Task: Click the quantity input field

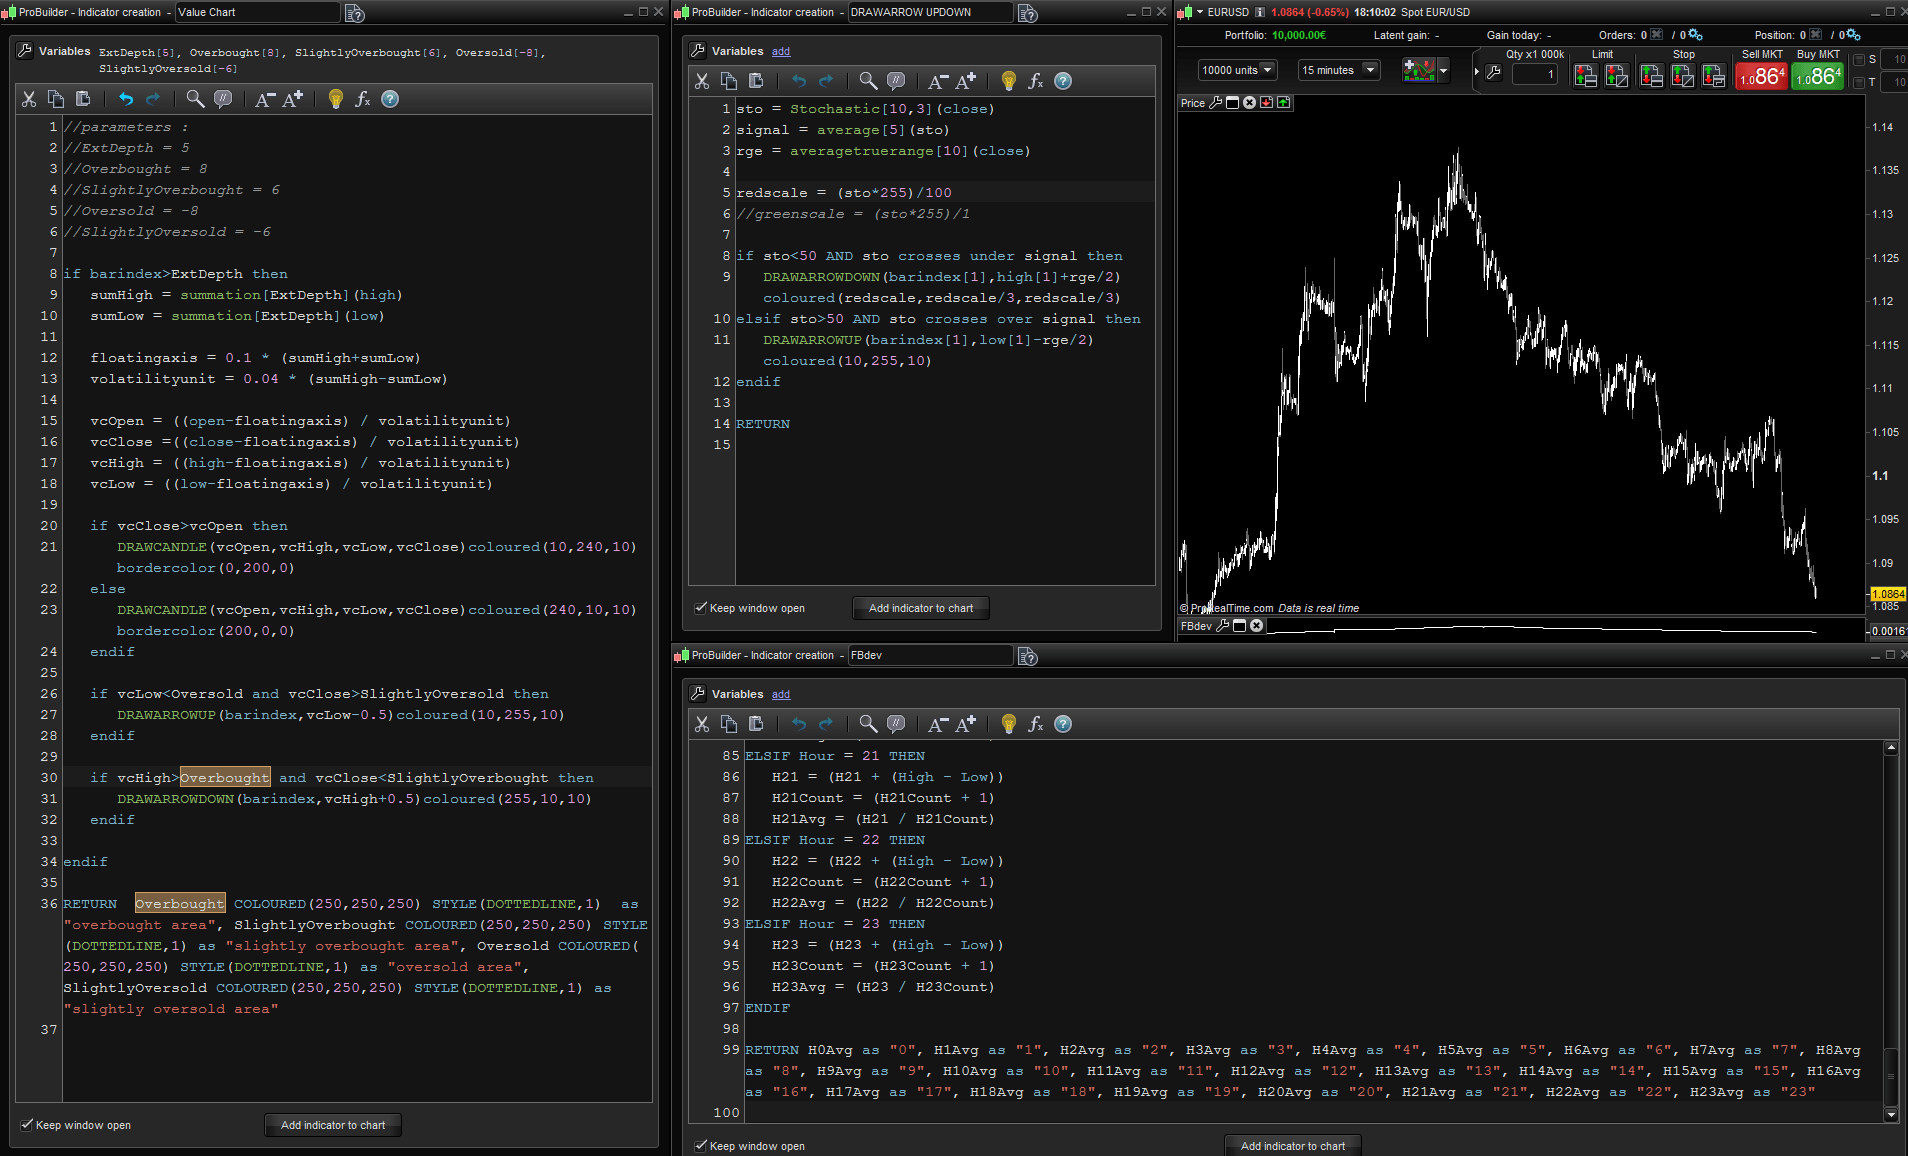Action: click(x=1535, y=74)
